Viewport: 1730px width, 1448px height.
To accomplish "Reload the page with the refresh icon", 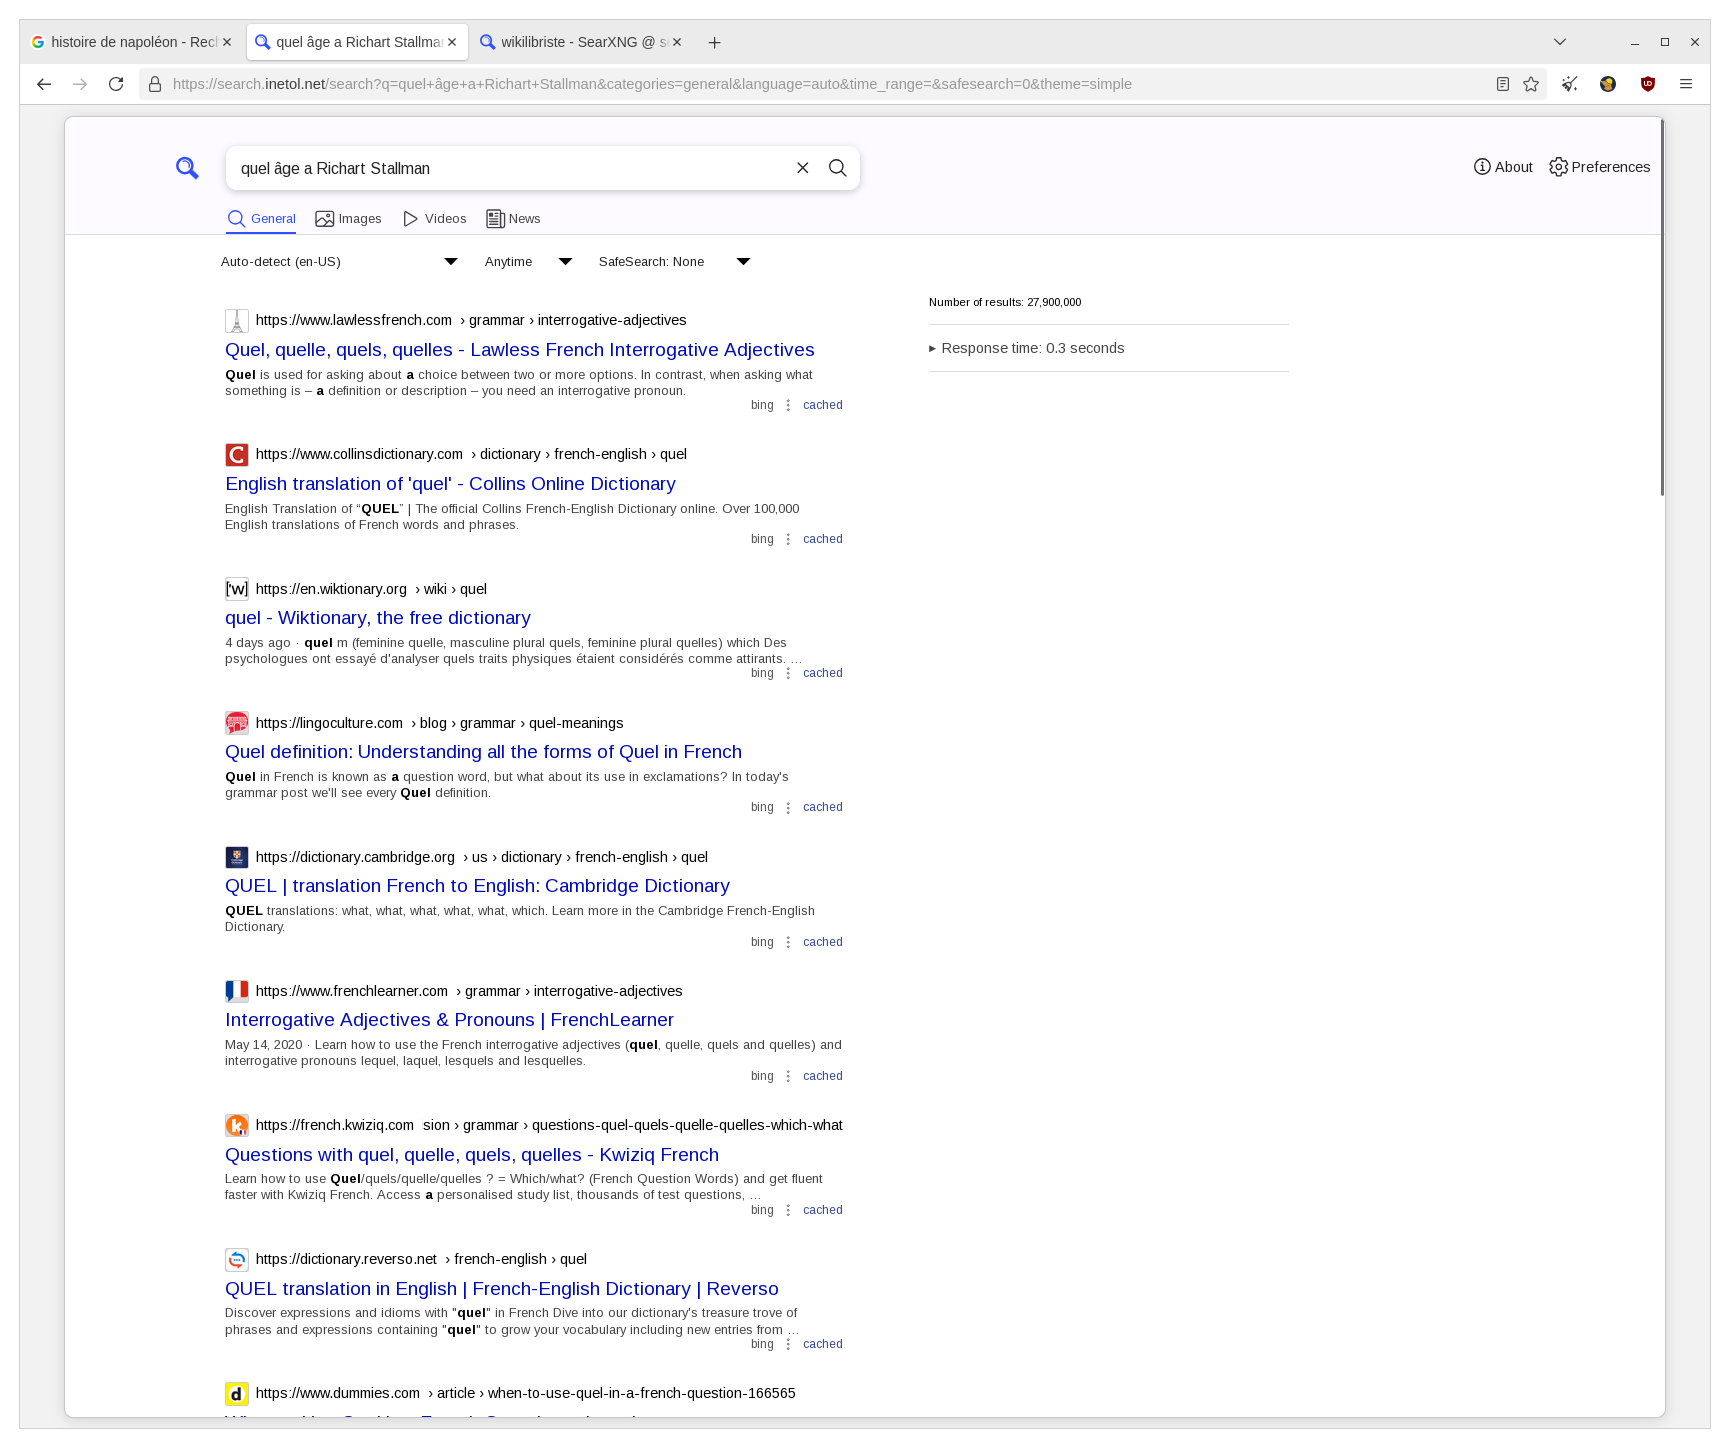I will pyautogui.click(x=117, y=84).
